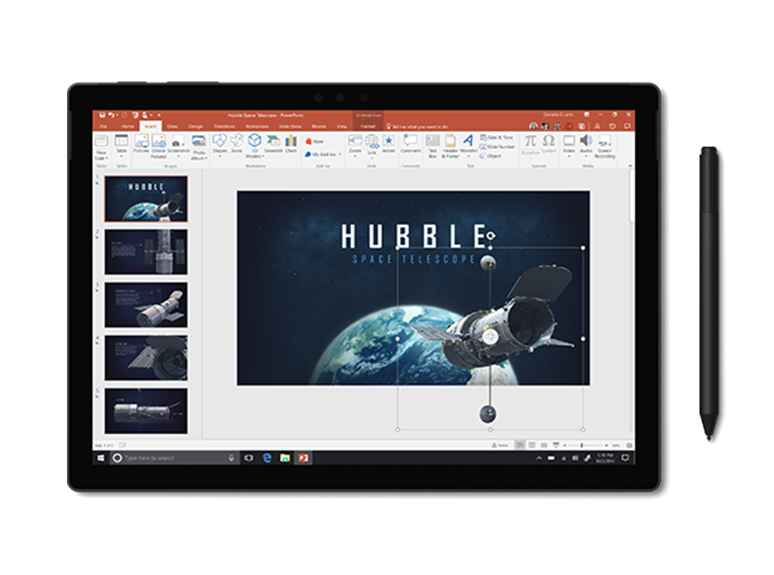Switch to the Animations tab

(x=257, y=126)
